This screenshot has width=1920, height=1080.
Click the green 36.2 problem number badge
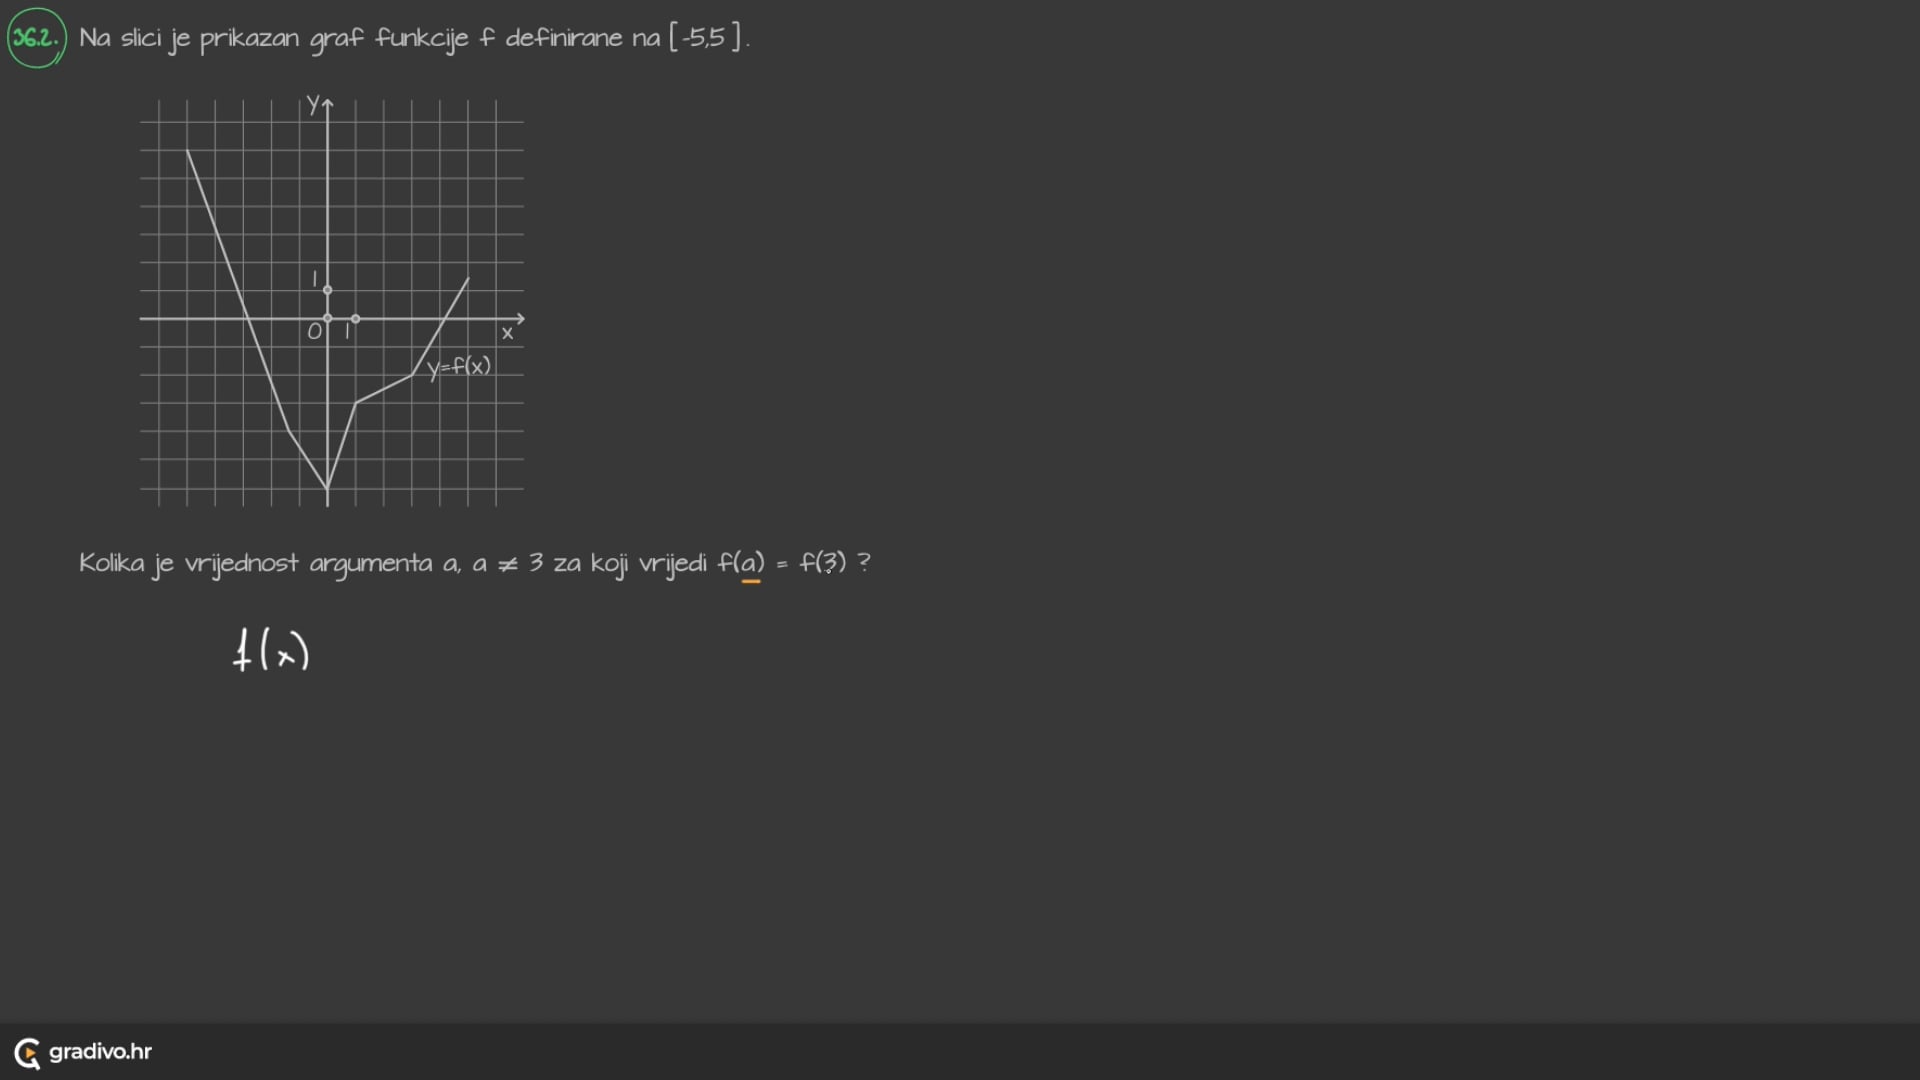pos(37,38)
